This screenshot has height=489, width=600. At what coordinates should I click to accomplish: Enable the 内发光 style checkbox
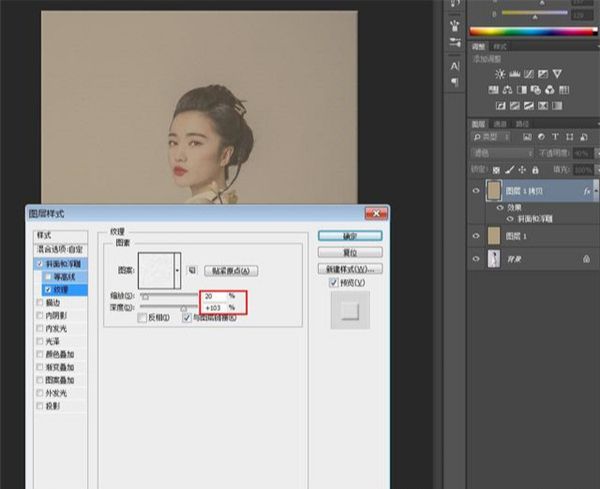39,328
